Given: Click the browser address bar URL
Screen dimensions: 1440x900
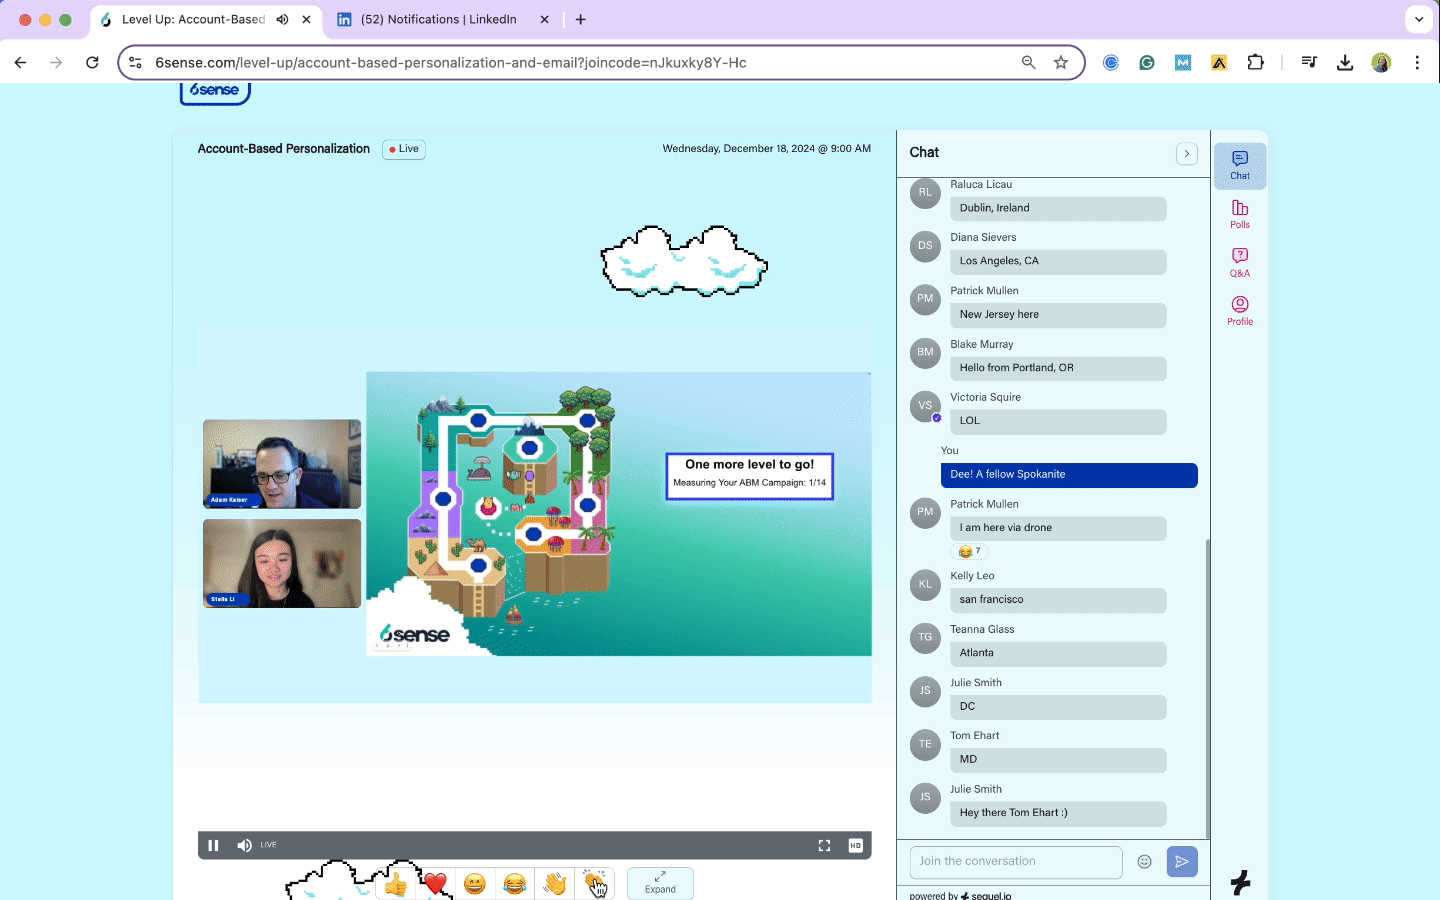Looking at the screenshot, I should [451, 62].
